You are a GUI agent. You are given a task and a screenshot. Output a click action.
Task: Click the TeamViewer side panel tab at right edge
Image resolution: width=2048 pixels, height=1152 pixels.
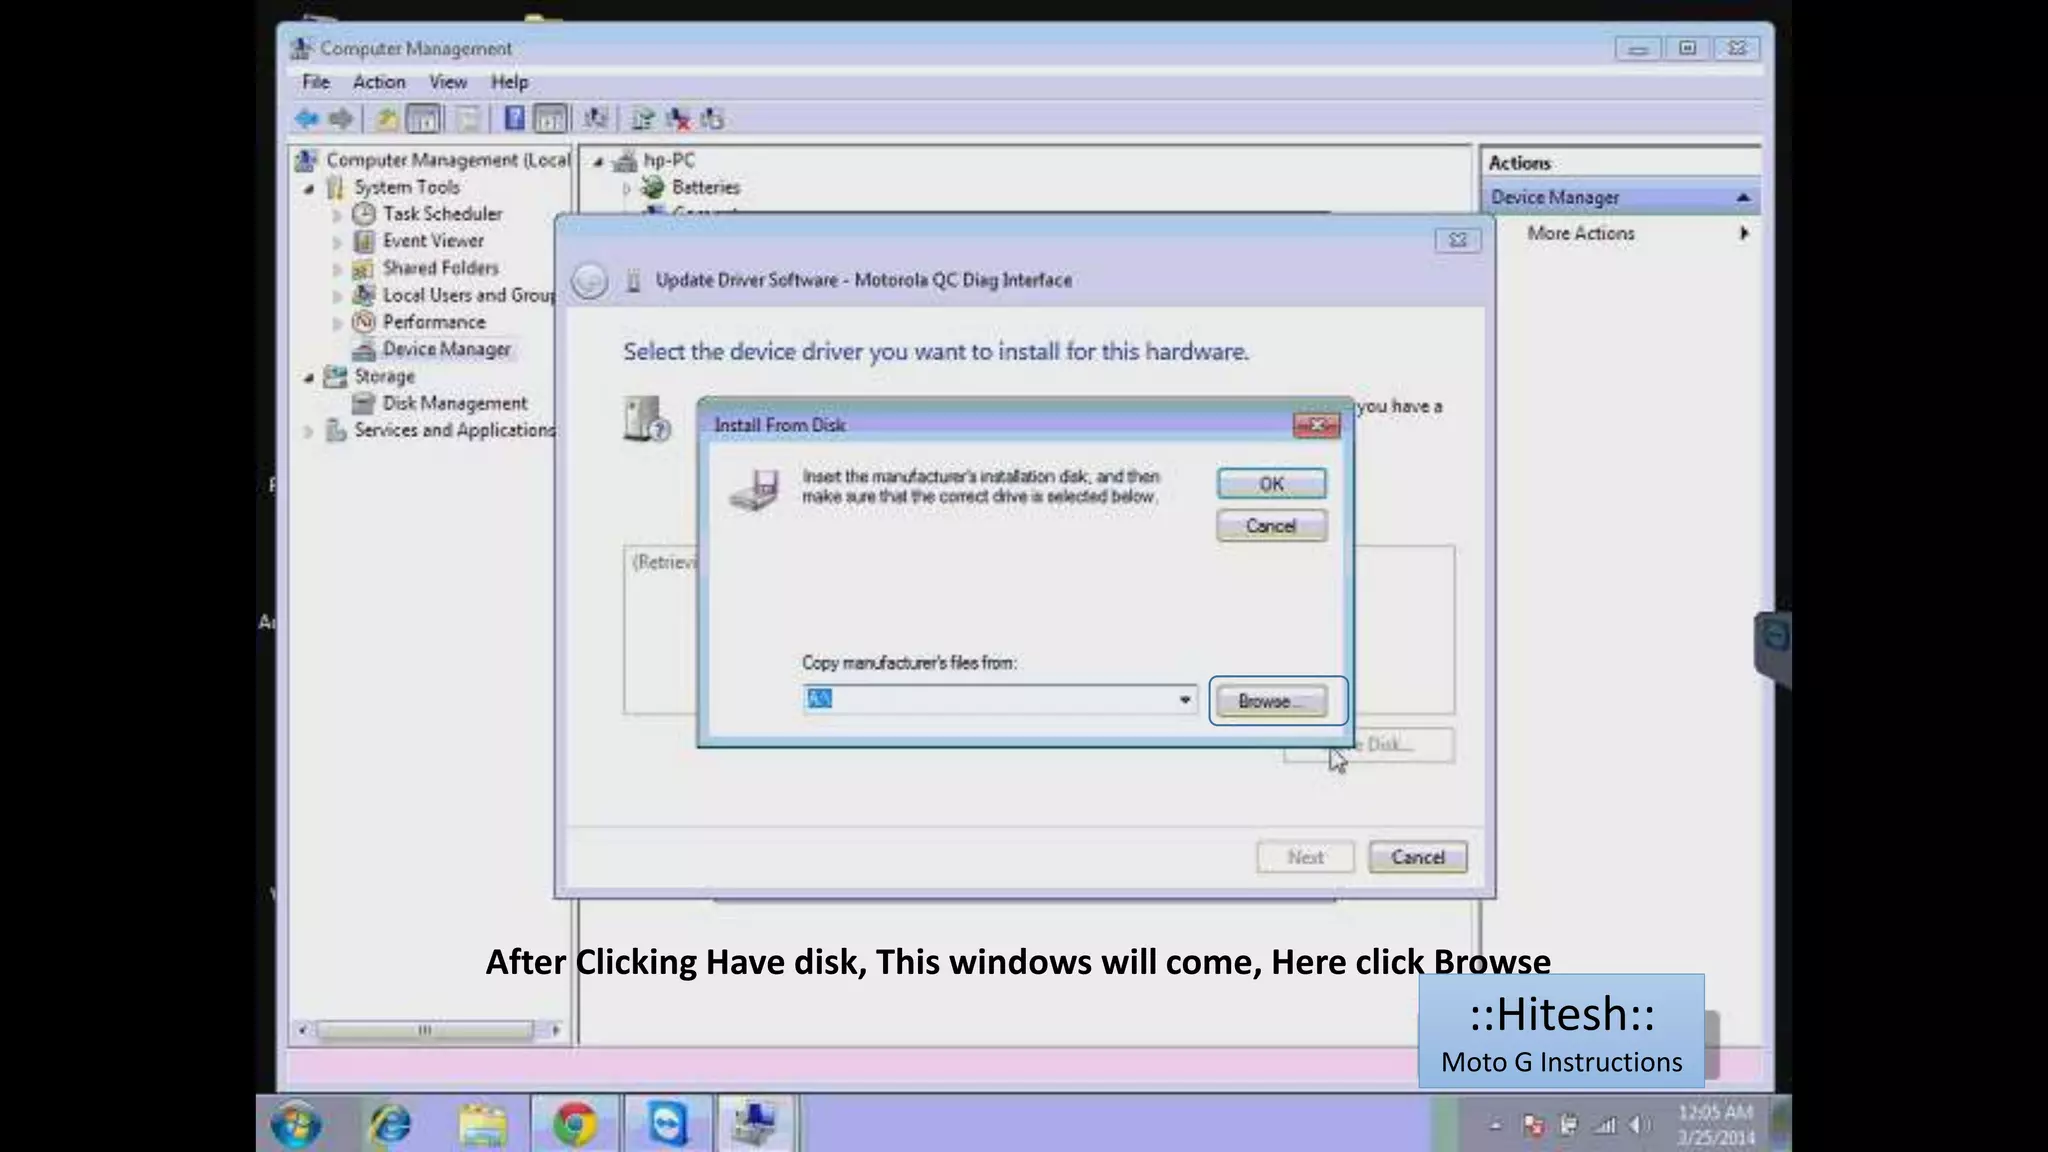pyautogui.click(x=1774, y=648)
